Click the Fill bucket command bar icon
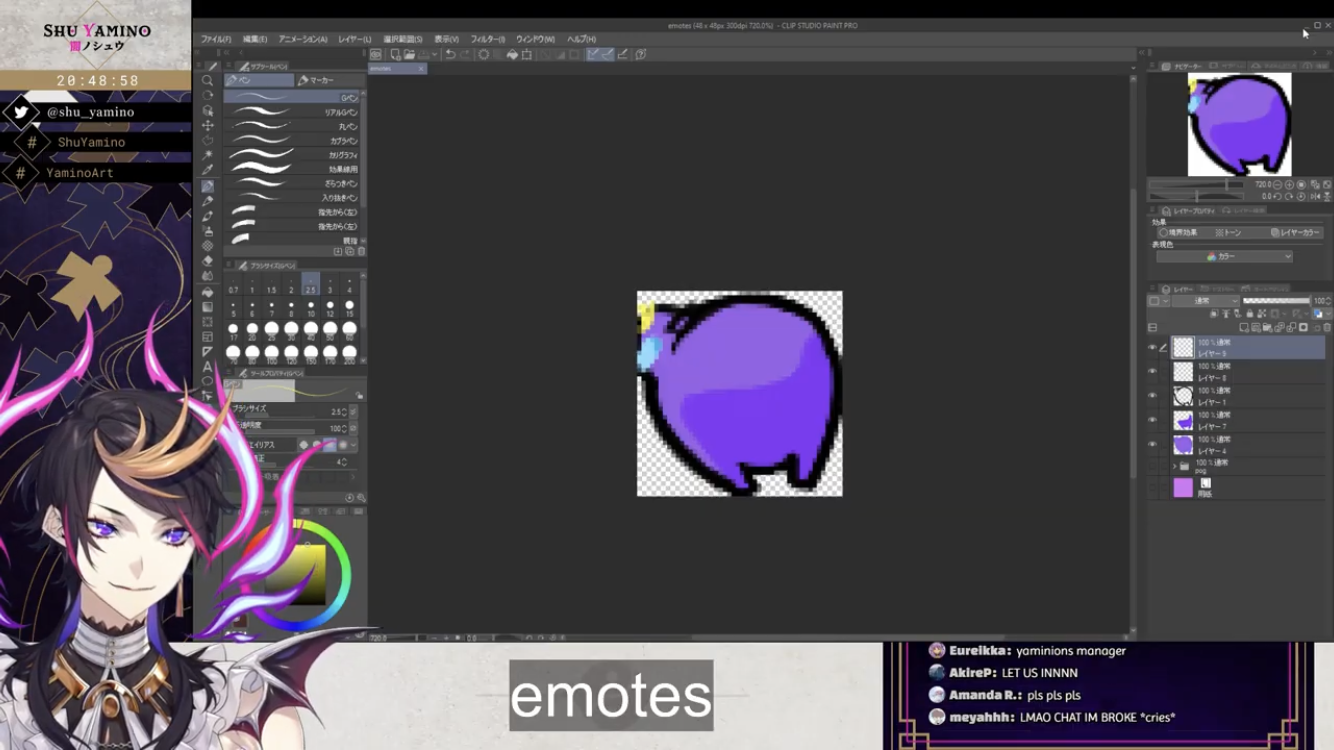This screenshot has width=1334, height=750. coord(512,54)
